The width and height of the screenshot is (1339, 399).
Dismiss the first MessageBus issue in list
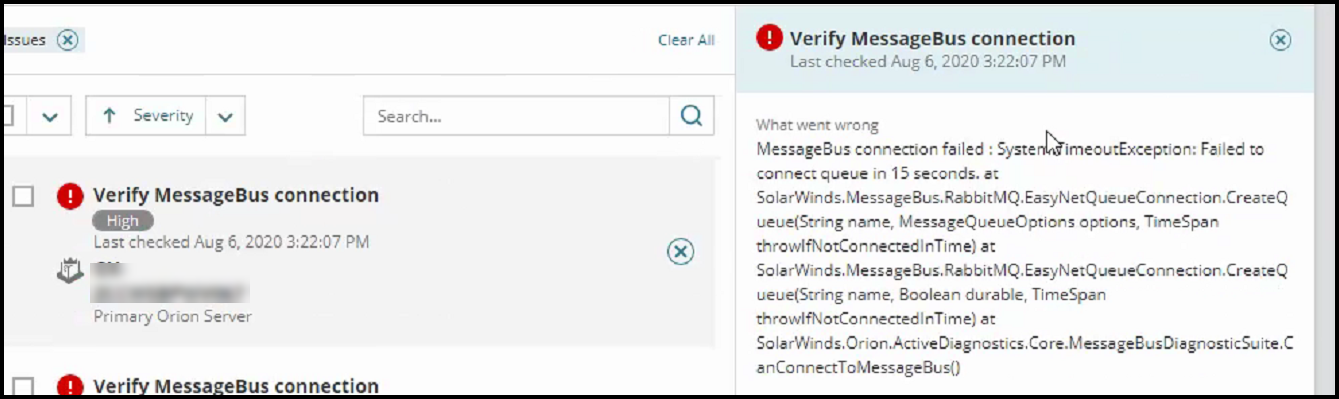click(680, 252)
